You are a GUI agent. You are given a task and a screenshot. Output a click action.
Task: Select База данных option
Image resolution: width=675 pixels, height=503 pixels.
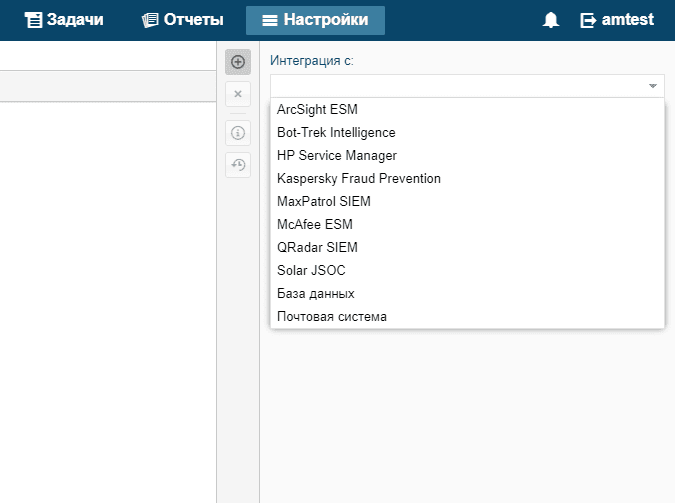point(316,293)
